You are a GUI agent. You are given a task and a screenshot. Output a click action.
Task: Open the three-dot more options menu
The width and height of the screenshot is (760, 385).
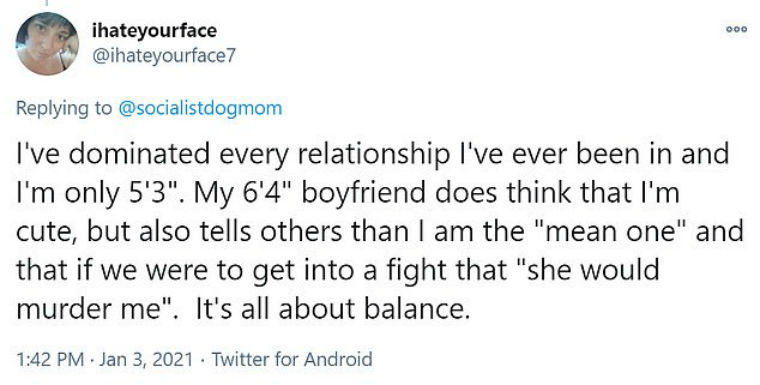(x=736, y=30)
